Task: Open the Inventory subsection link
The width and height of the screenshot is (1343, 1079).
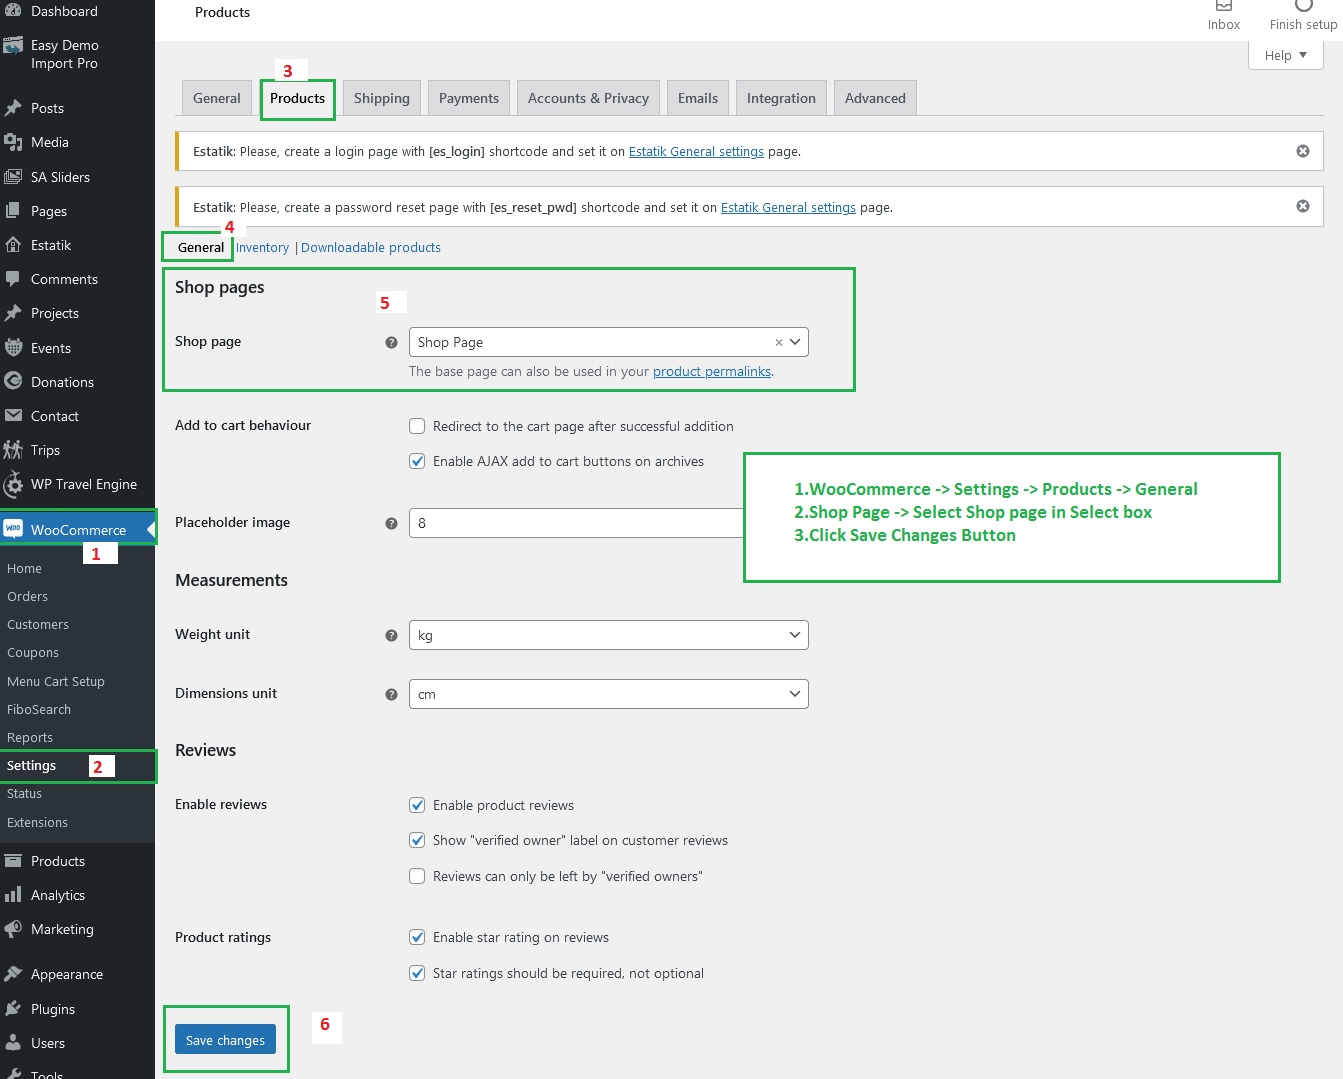Action: (262, 247)
